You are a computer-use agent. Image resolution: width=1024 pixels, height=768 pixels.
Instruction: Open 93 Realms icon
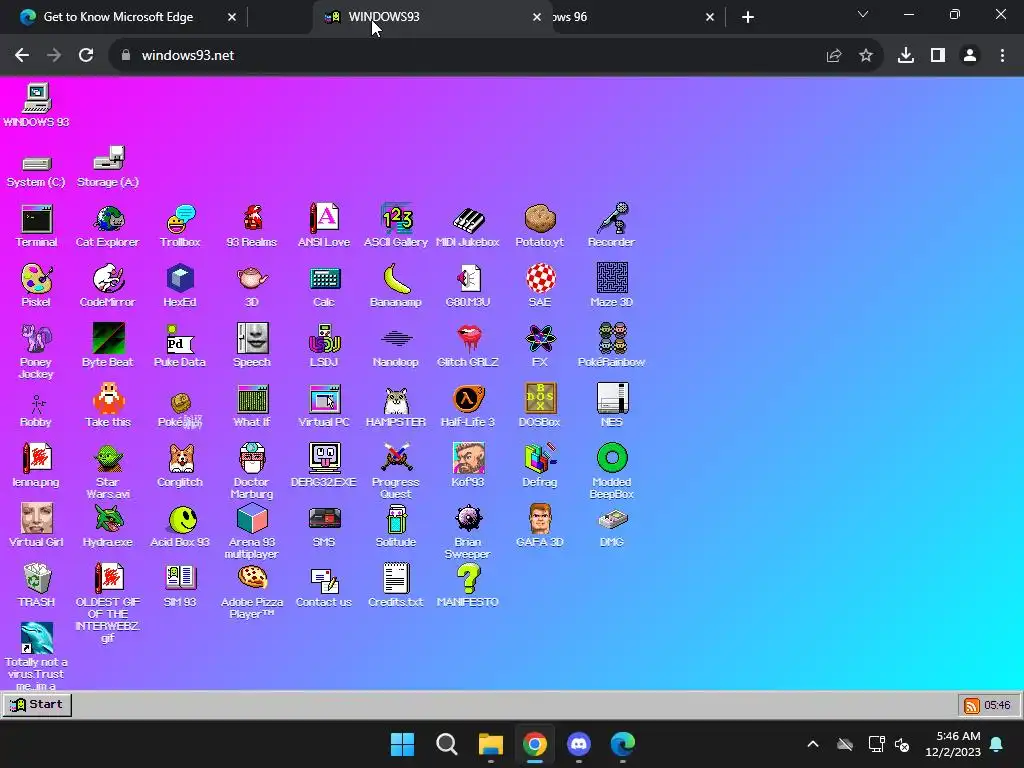tap(252, 226)
